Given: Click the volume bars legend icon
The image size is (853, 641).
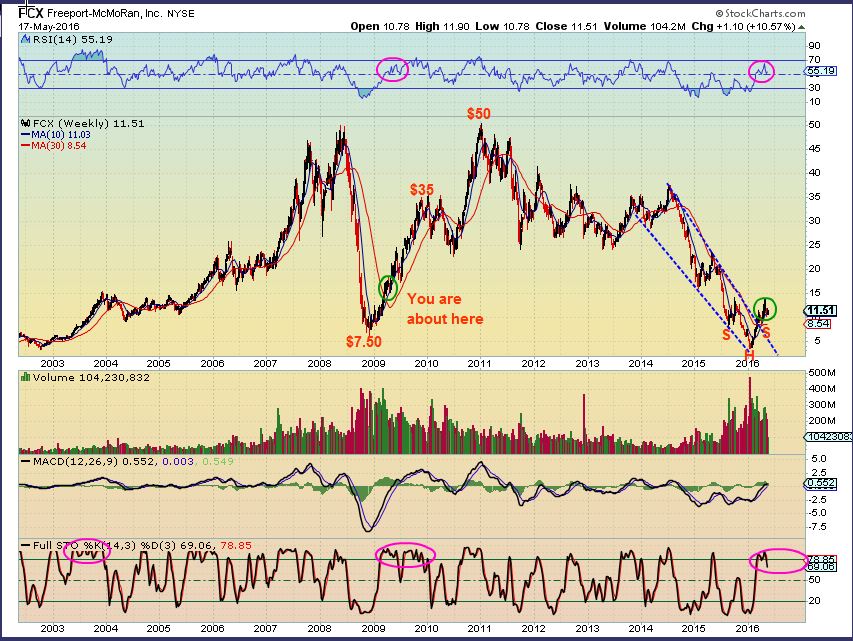Looking at the screenshot, I should tap(25, 377).
